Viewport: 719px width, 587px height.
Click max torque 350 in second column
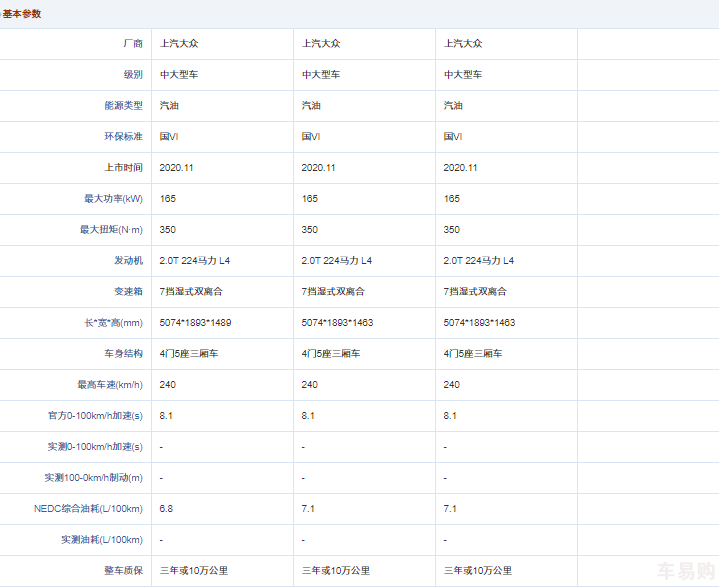[310, 230]
